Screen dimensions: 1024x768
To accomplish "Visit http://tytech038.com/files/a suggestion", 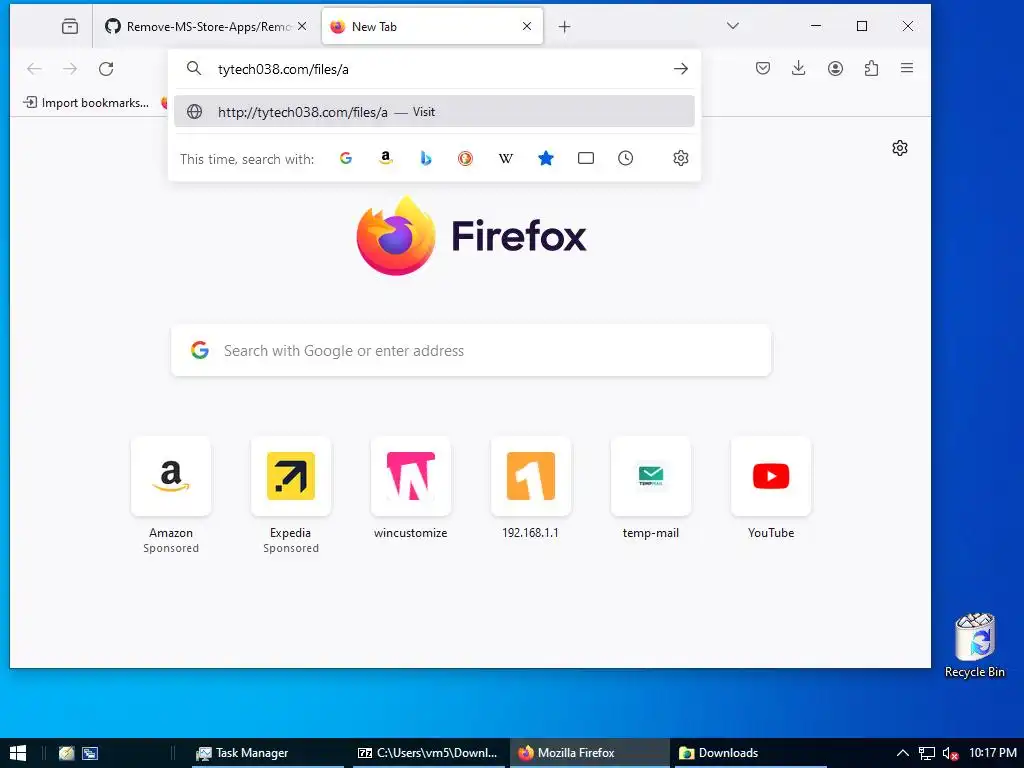I will [x=434, y=112].
